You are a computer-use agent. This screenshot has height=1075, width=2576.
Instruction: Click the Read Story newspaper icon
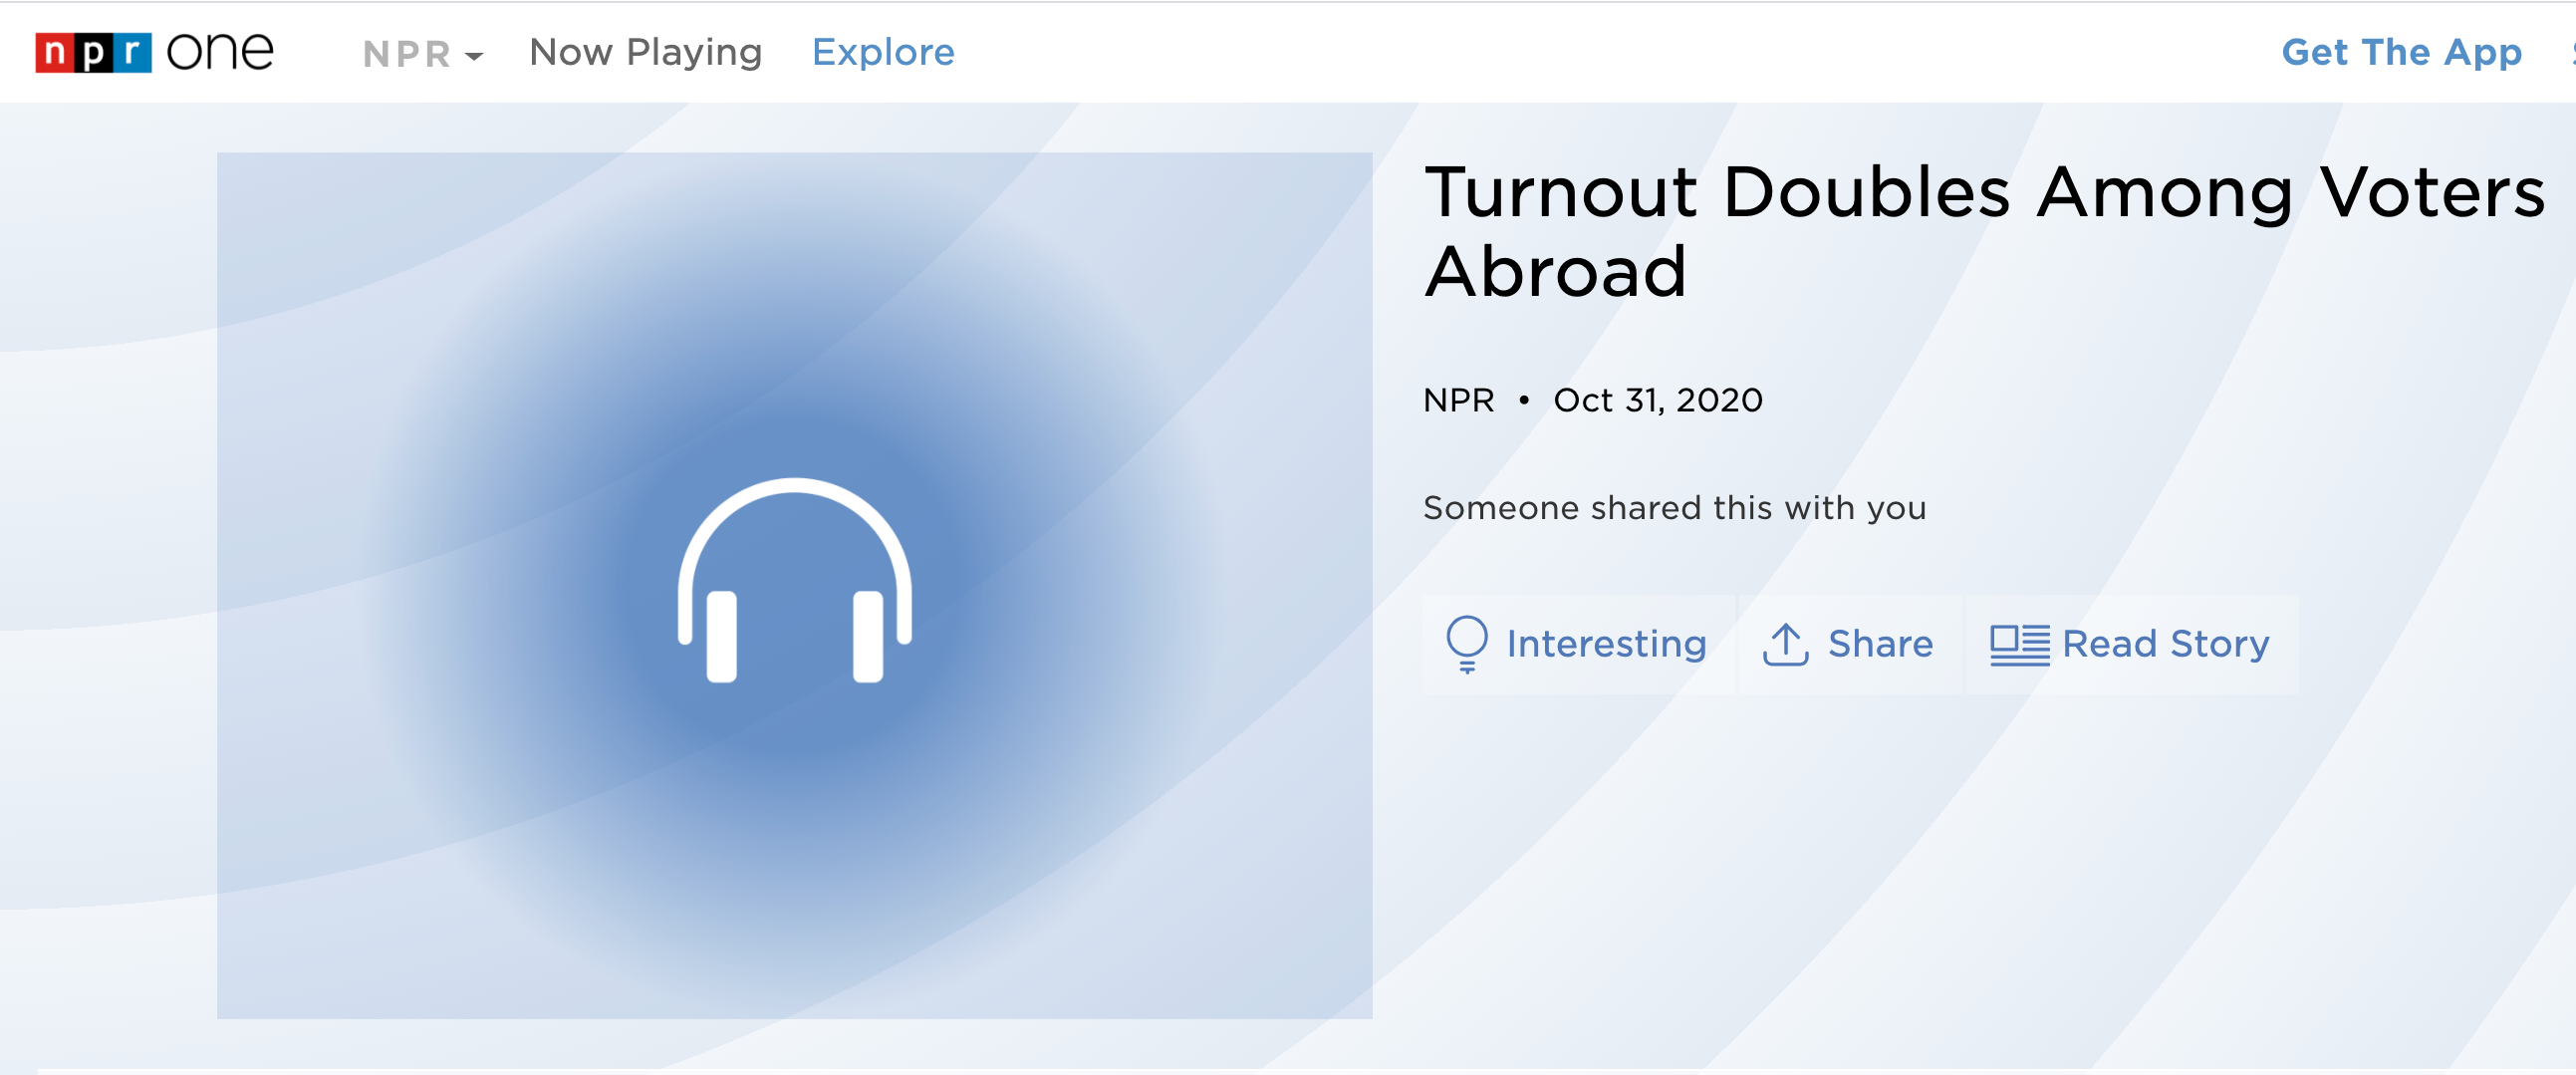(2018, 644)
